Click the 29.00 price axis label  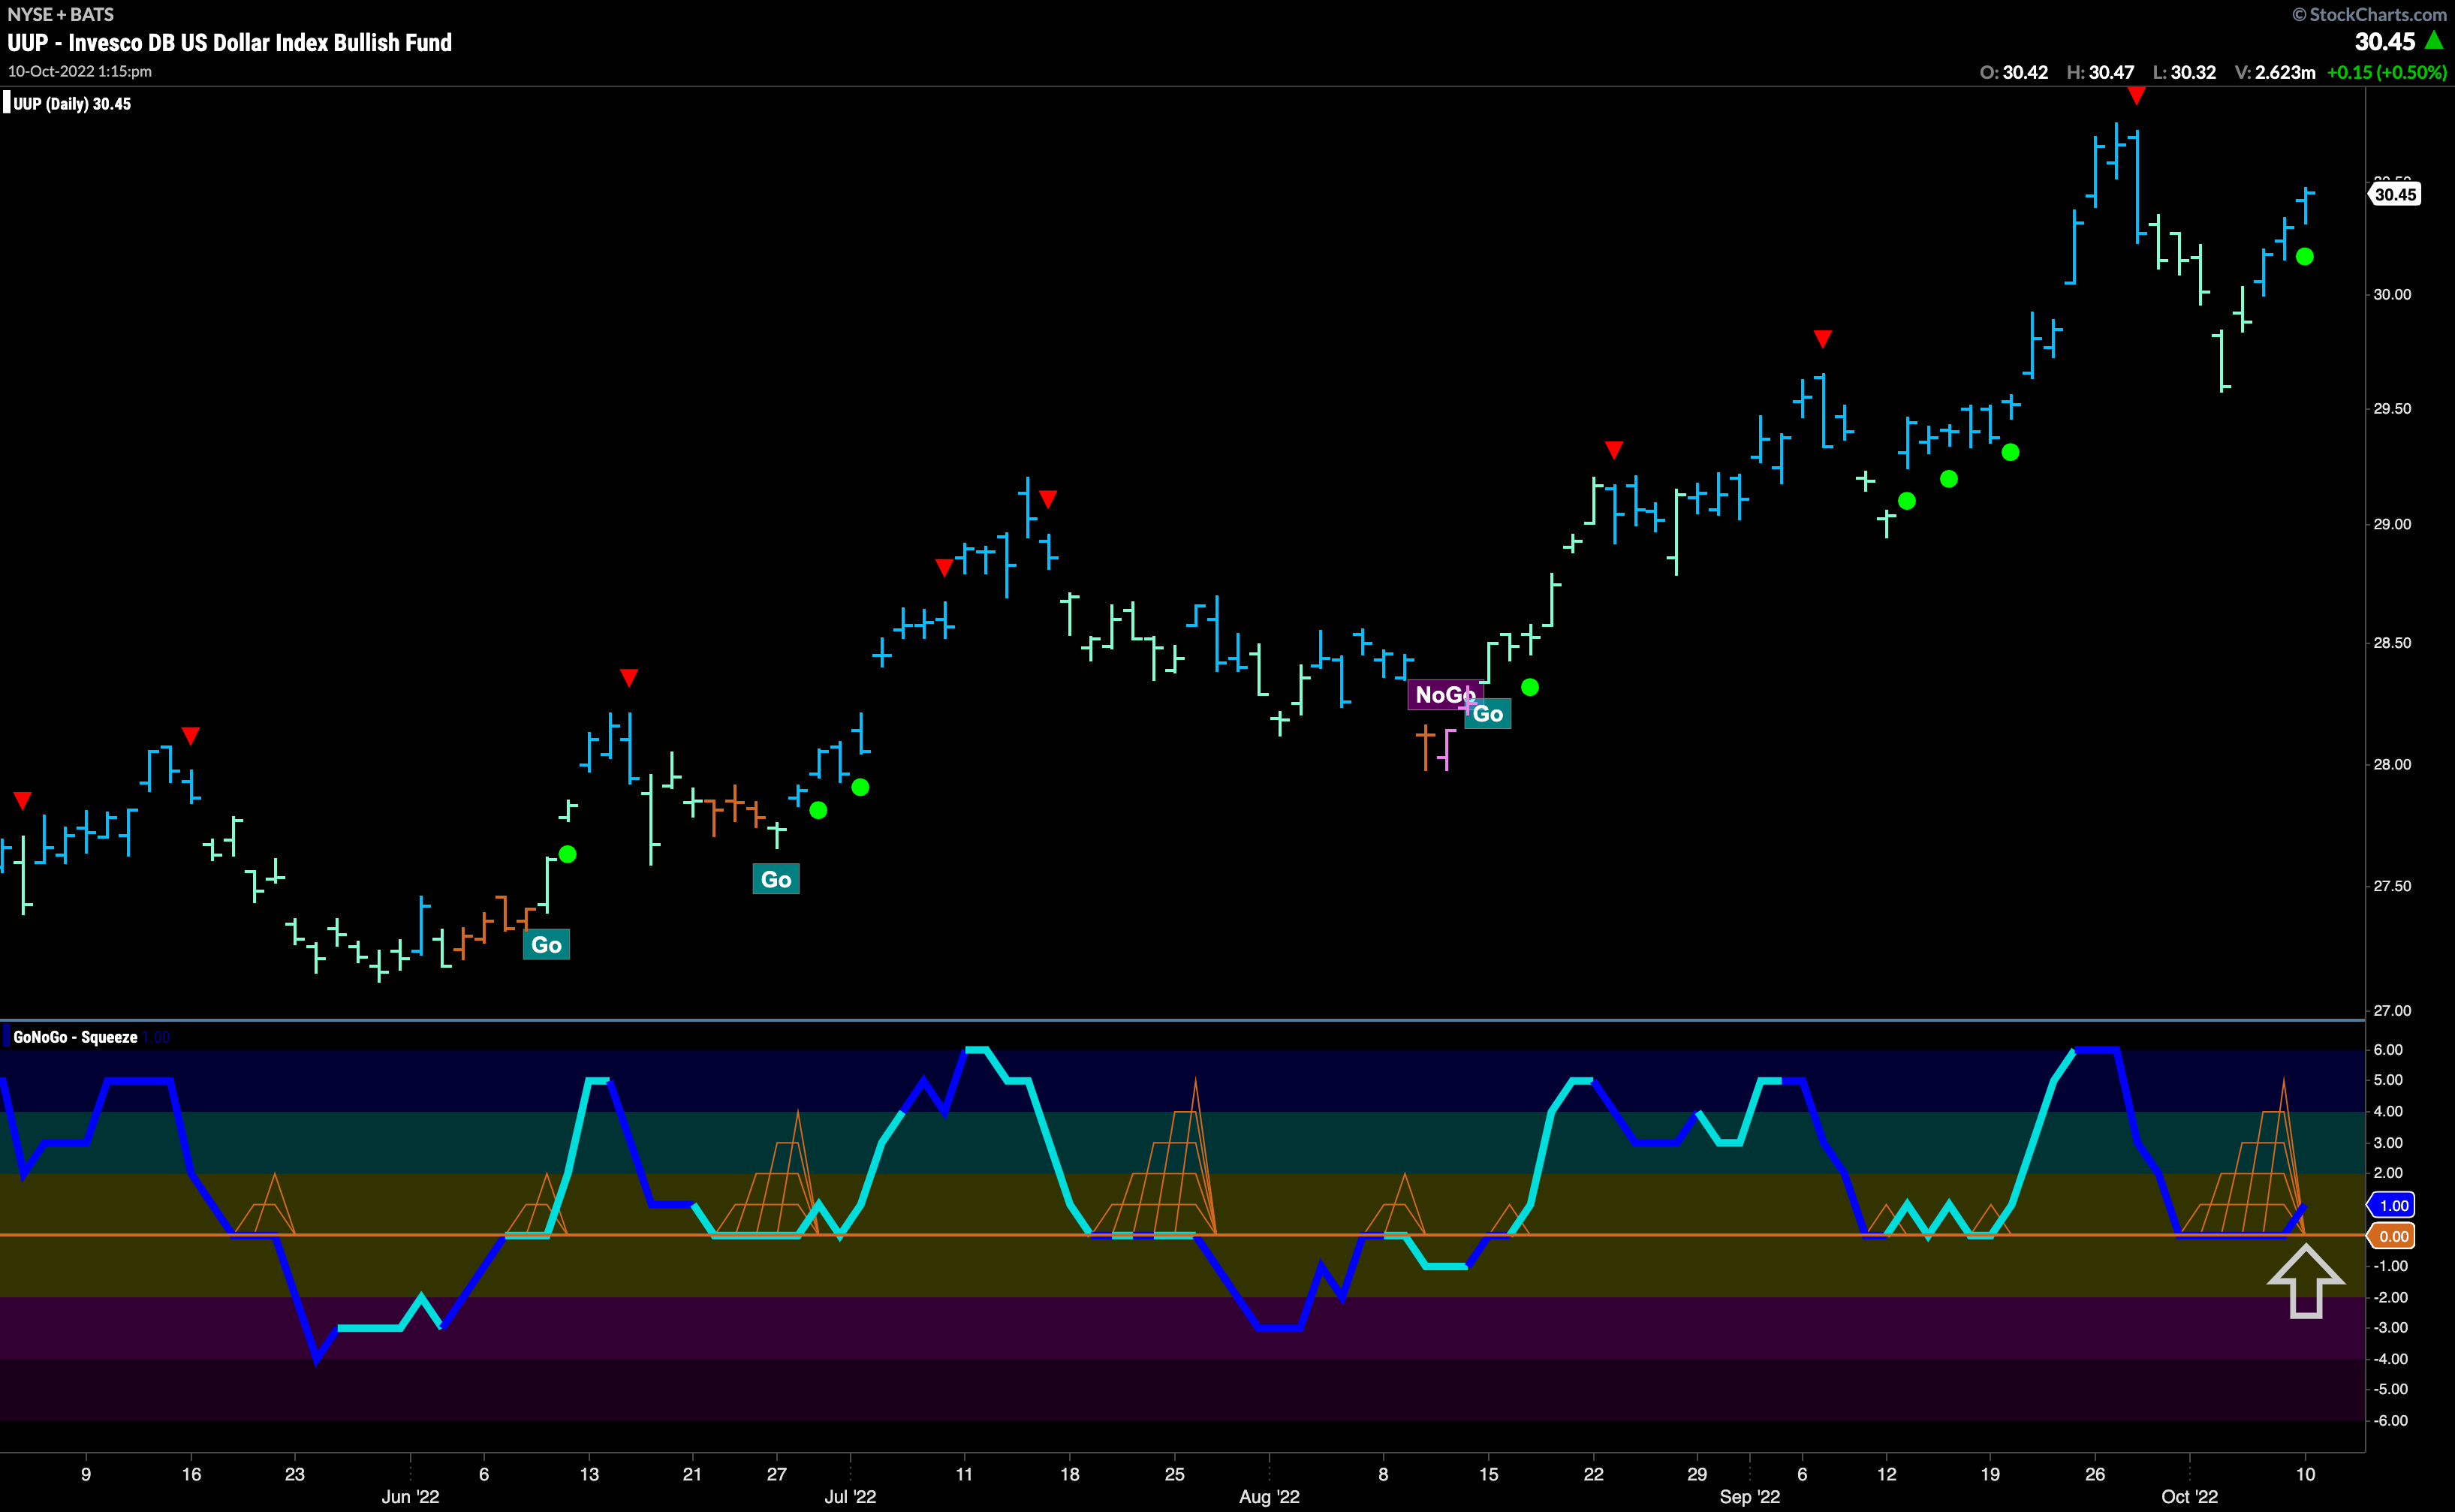(2392, 524)
